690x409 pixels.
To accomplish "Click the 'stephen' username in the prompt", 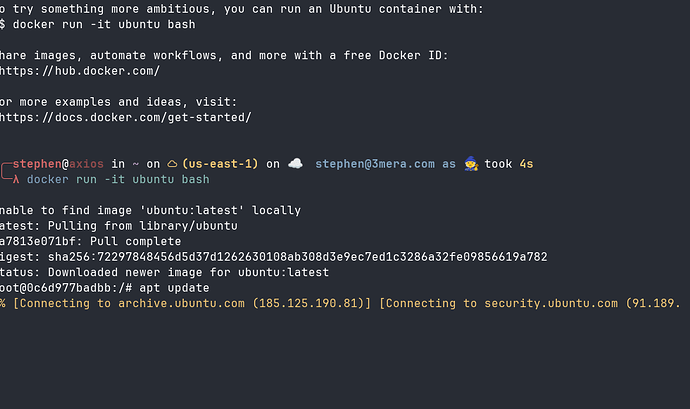I will [37, 164].
